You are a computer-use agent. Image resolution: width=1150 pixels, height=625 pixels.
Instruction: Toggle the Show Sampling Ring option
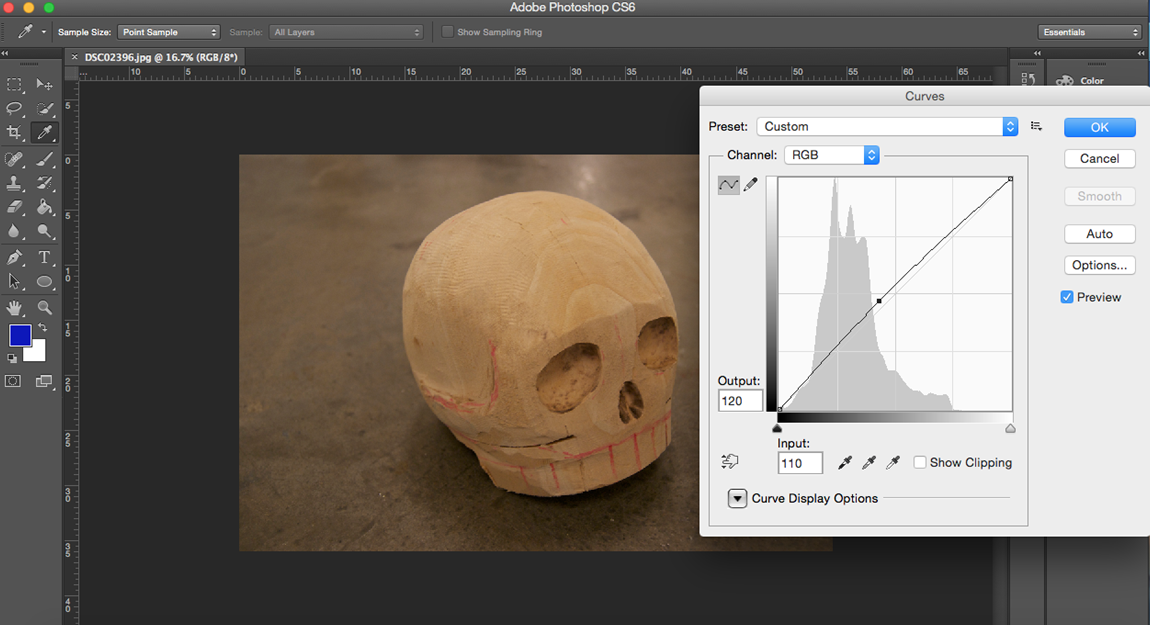coord(447,31)
